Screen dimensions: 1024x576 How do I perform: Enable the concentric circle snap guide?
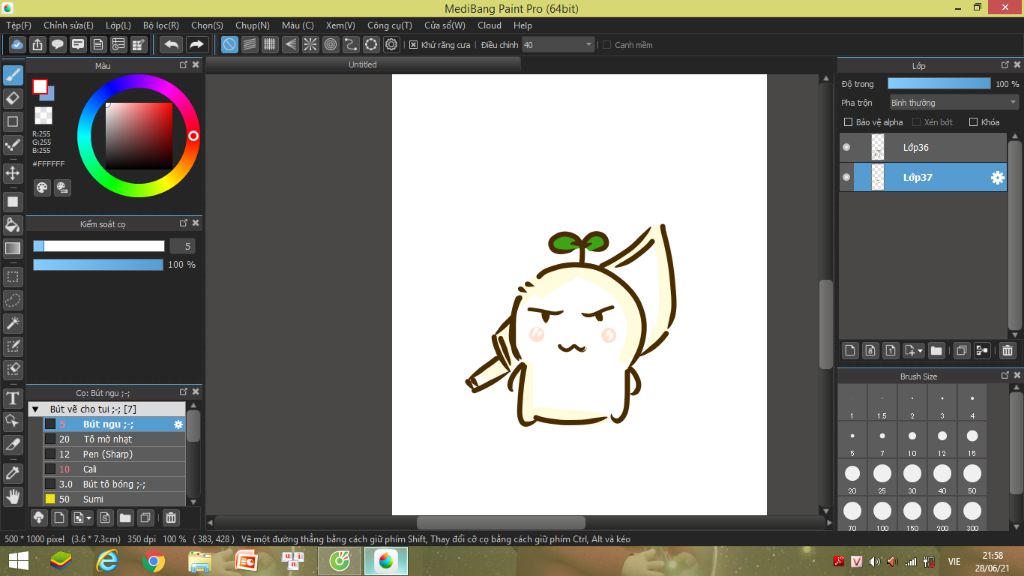(330, 44)
